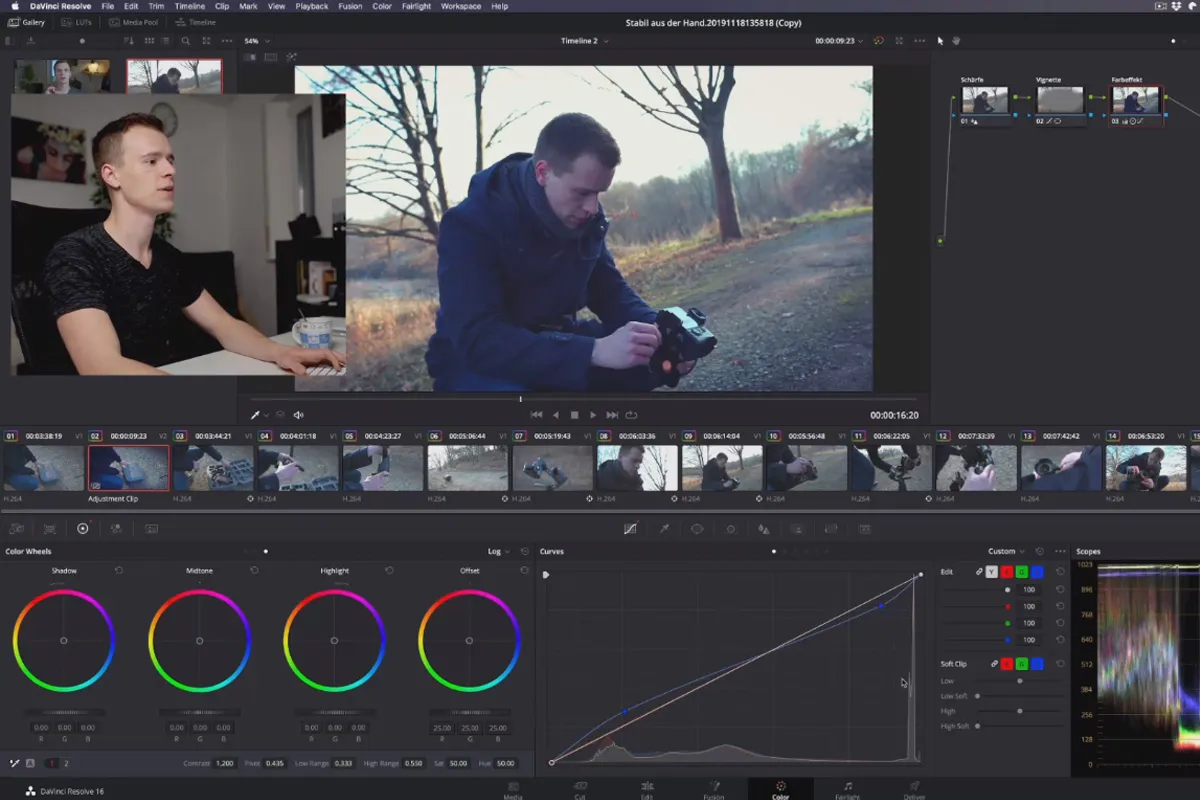The width and height of the screenshot is (1200, 800).
Task: Toggle the Soft Clip blue channel
Action: [x=1037, y=664]
